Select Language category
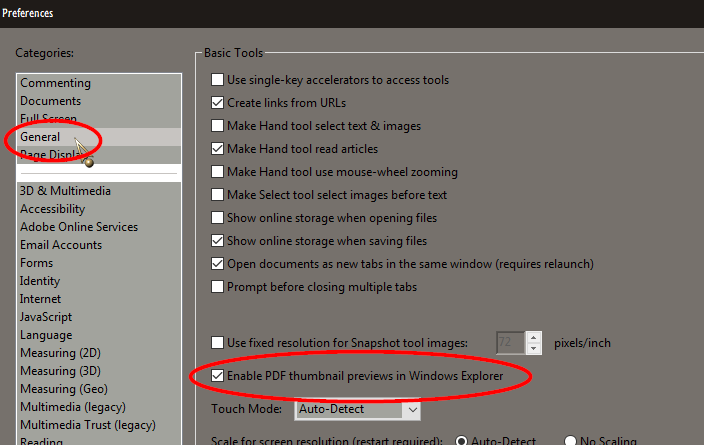The image size is (704, 445). coord(99,335)
